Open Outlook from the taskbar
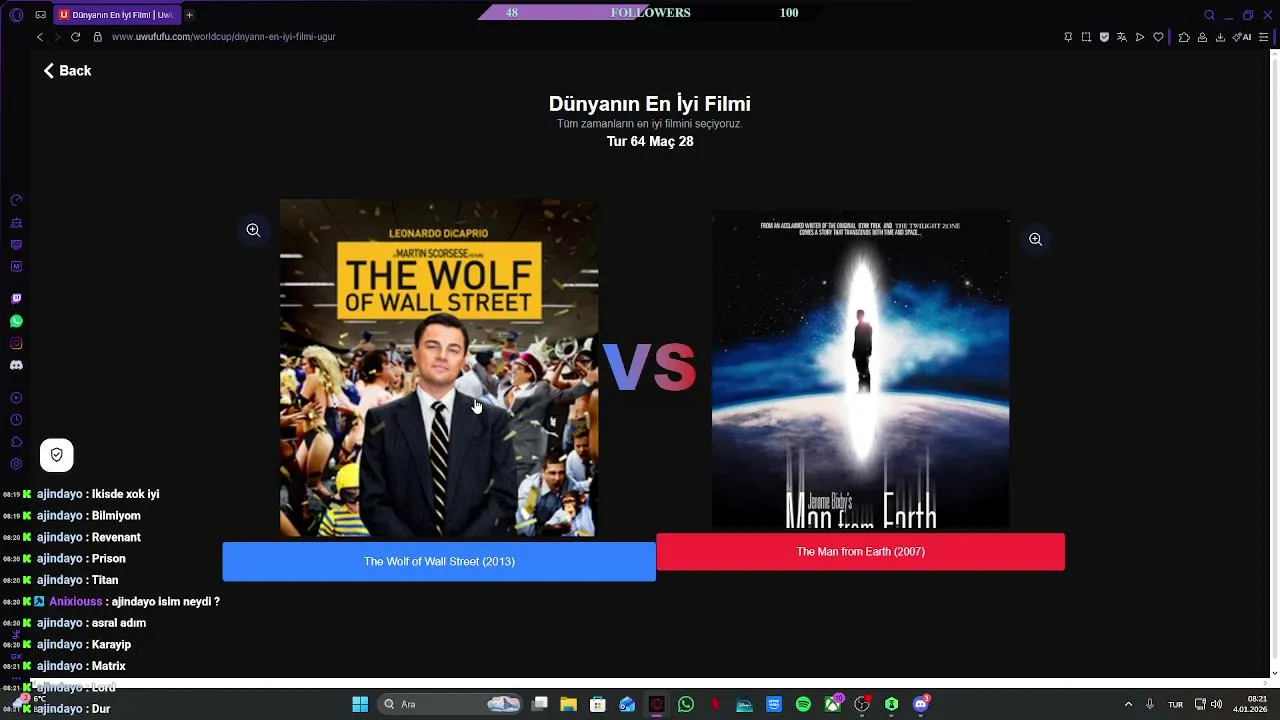Viewport: 1280px width, 720px height. (x=627, y=704)
